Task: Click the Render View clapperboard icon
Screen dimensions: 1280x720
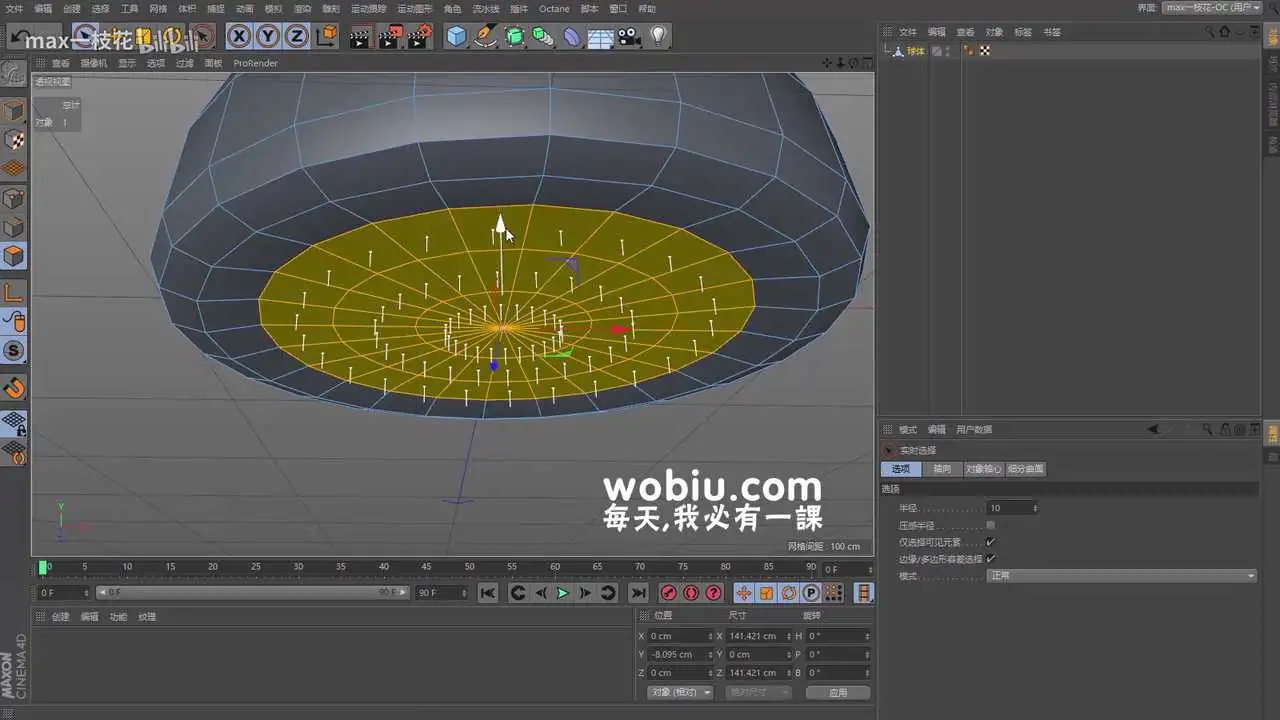Action: (360, 37)
